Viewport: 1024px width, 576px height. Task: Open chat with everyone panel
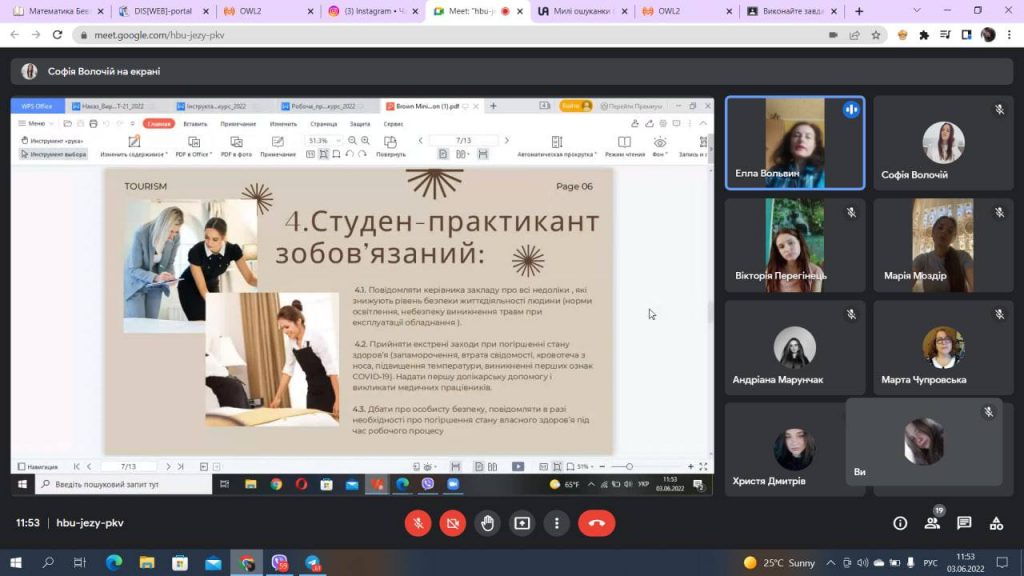coord(964,523)
